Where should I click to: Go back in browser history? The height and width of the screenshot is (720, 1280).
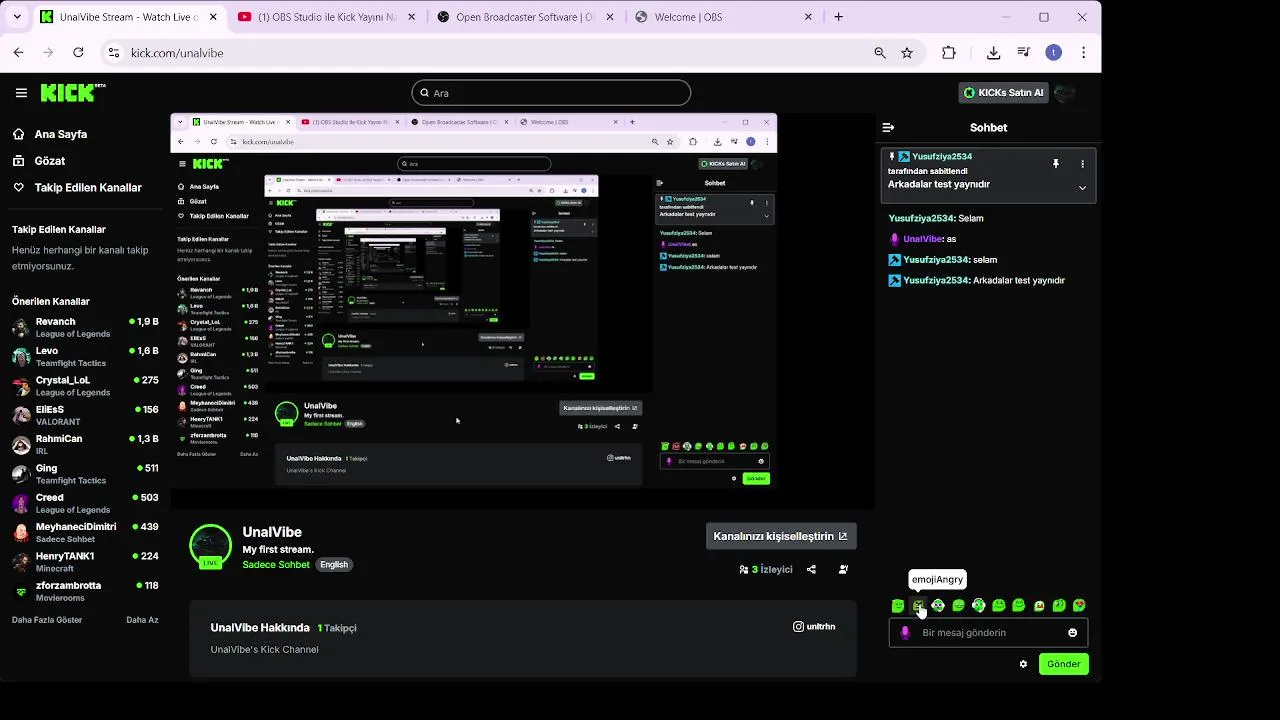tap(18, 53)
